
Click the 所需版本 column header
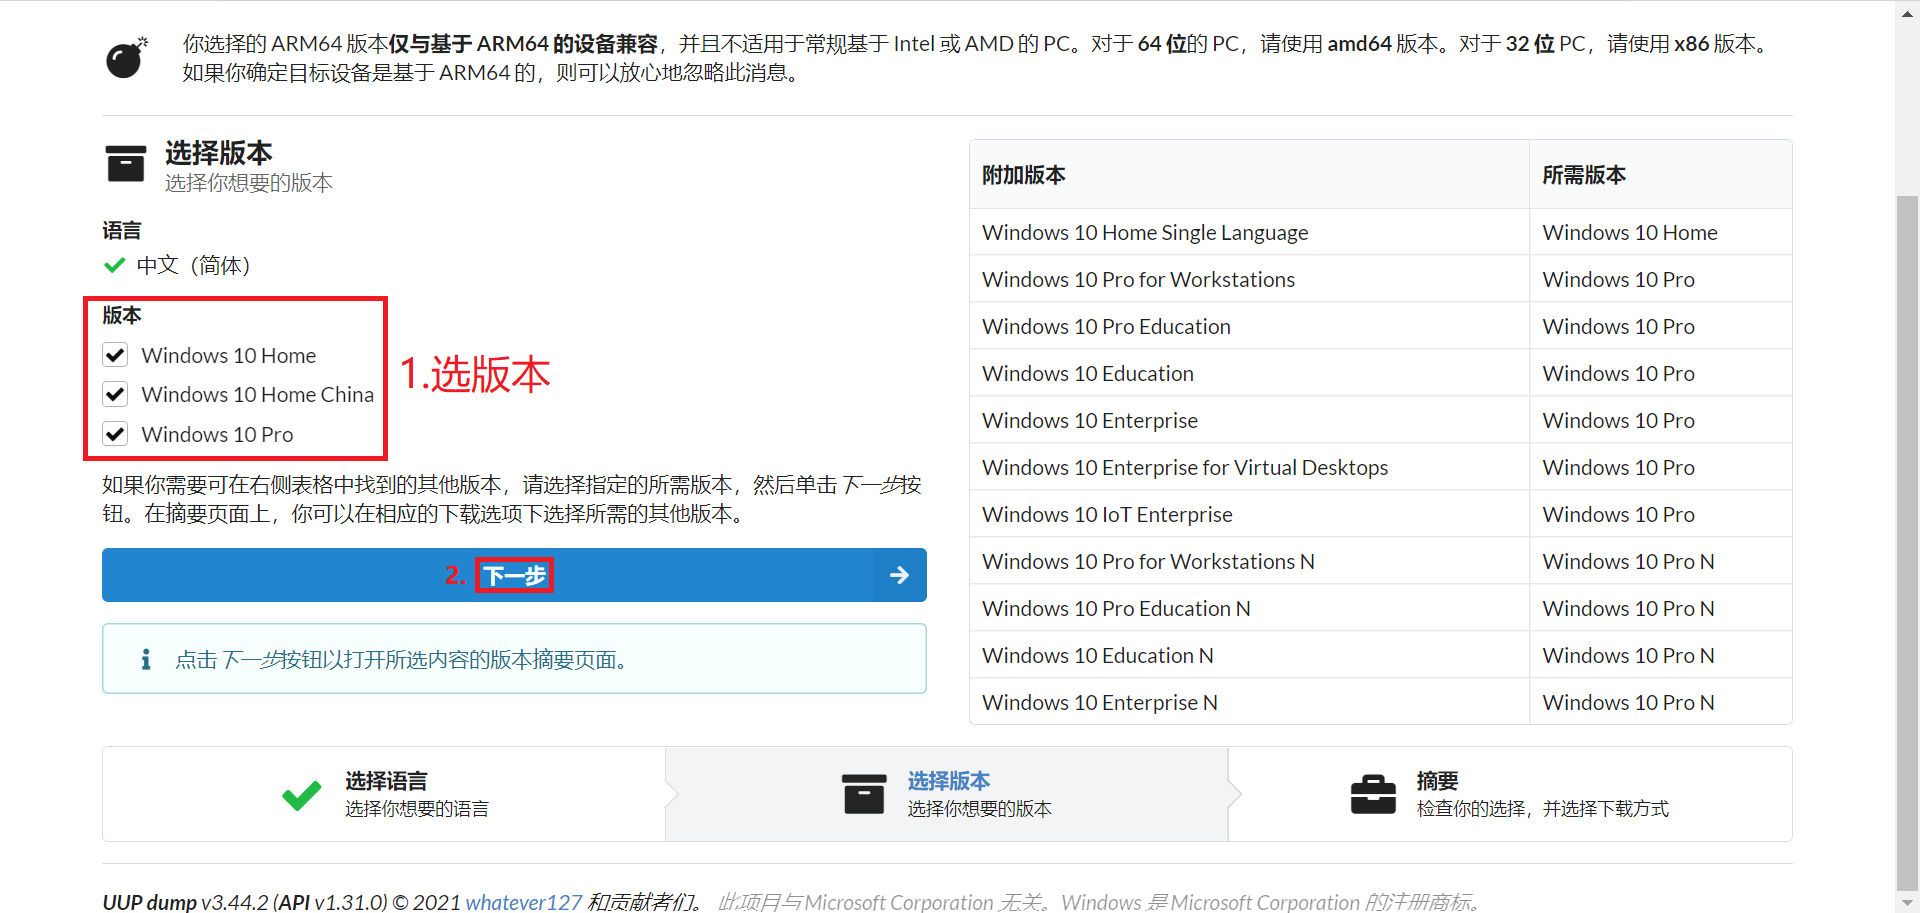[1660, 175]
